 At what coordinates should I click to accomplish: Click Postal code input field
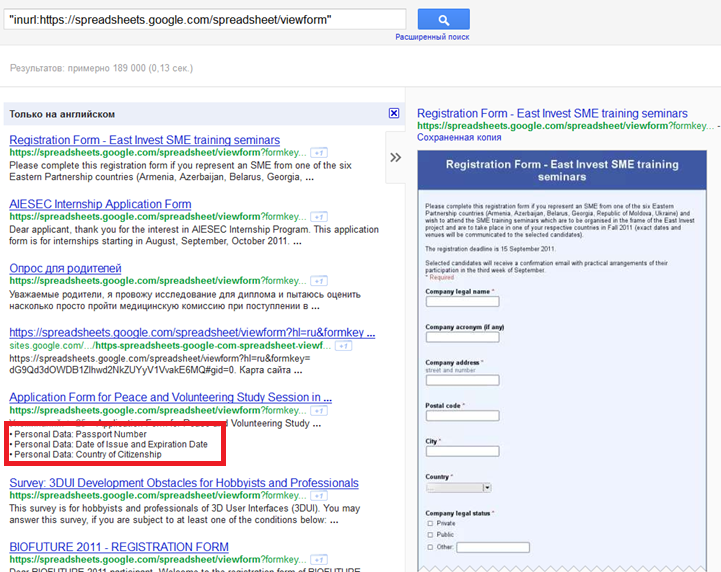(462, 416)
